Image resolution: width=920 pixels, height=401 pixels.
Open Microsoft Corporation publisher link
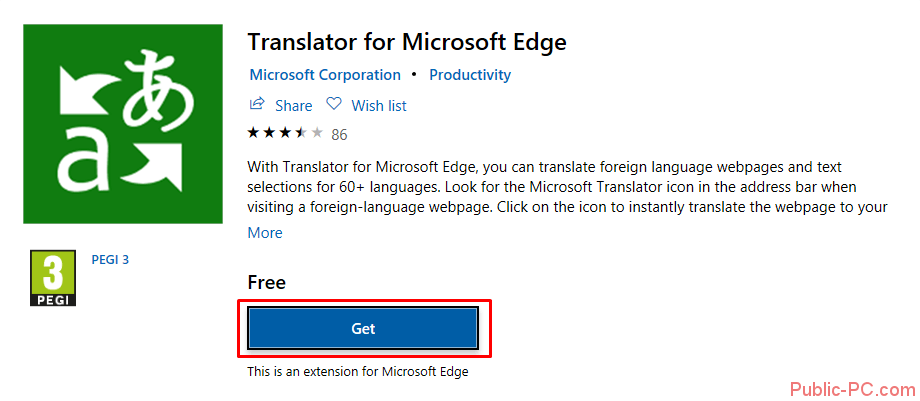tap(325, 75)
